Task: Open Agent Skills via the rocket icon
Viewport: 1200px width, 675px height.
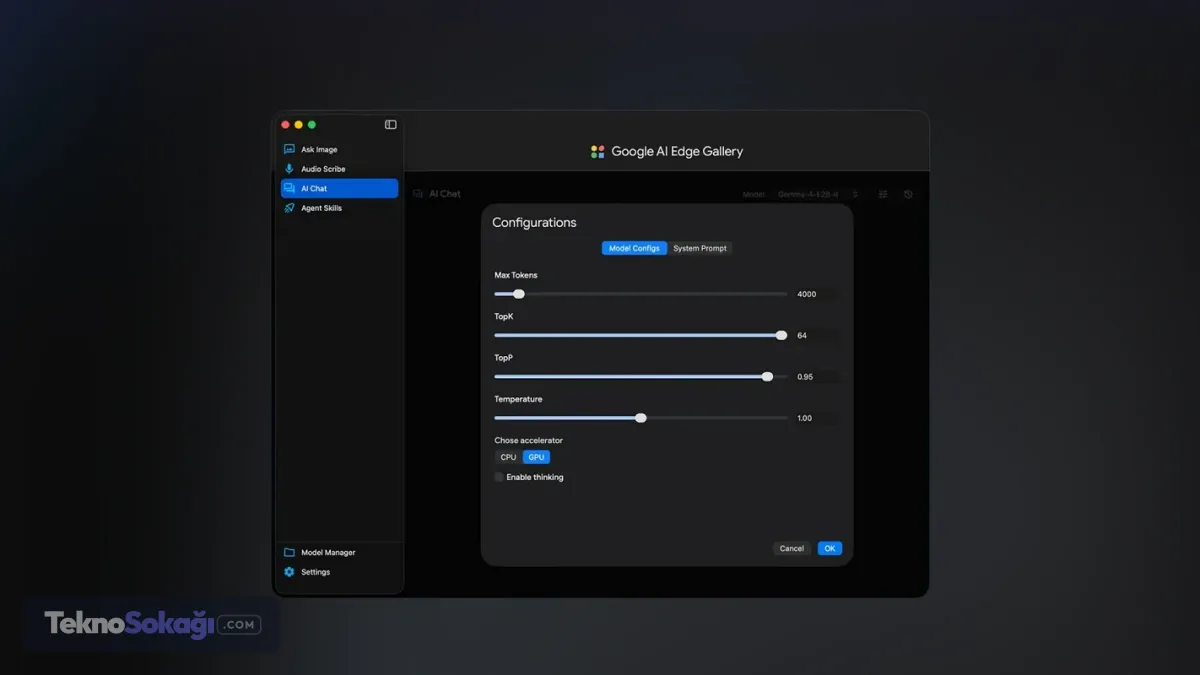Action: [289, 208]
